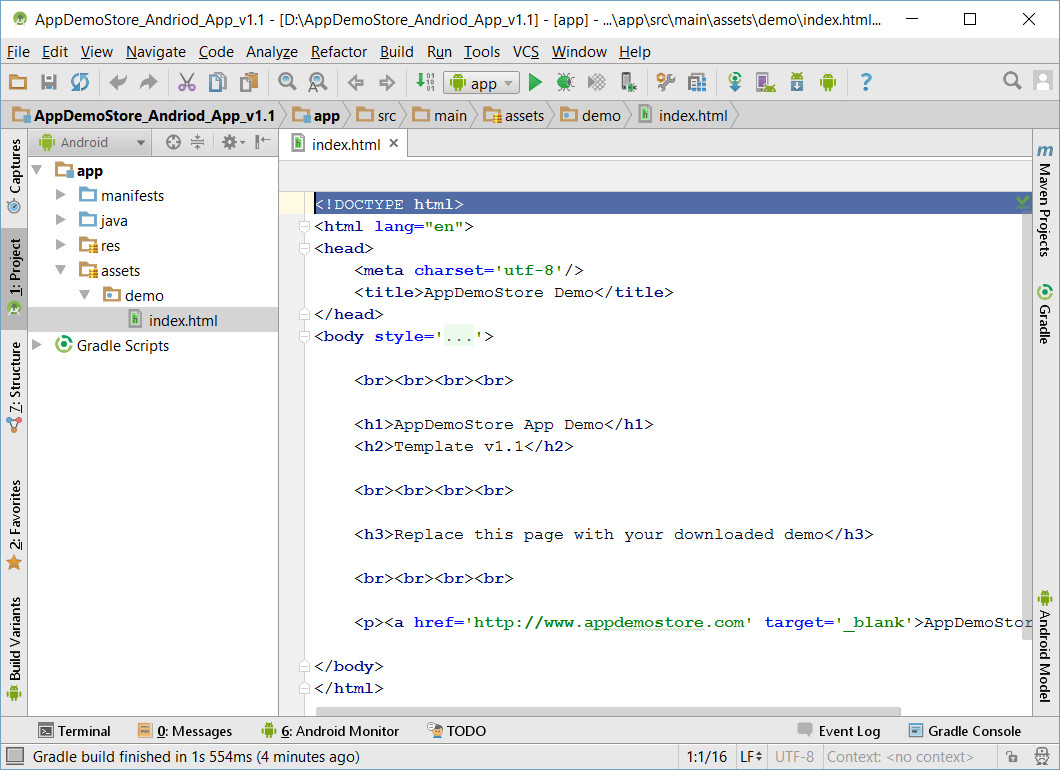
Task: Click the Make Project icon
Action: (x=425, y=82)
